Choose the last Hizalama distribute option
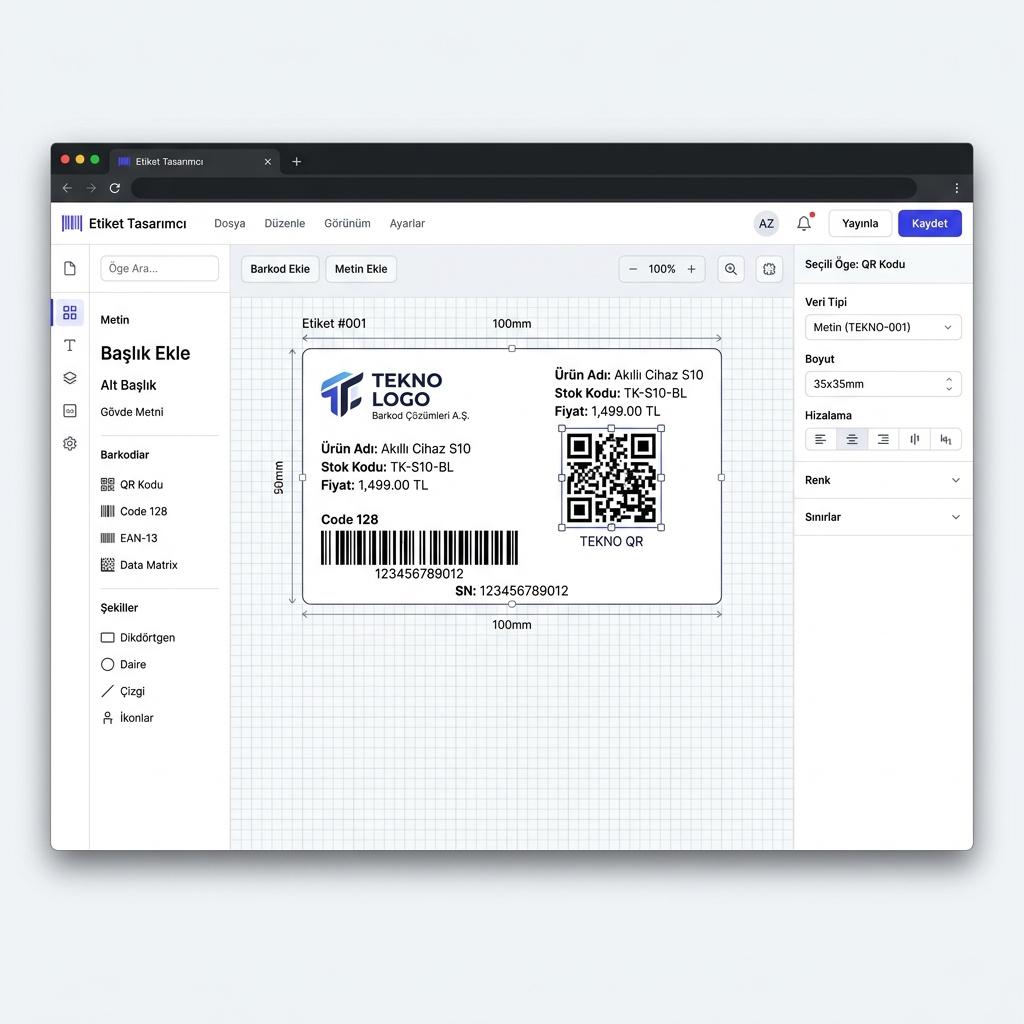This screenshot has height=1024, width=1024. (x=946, y=440)
